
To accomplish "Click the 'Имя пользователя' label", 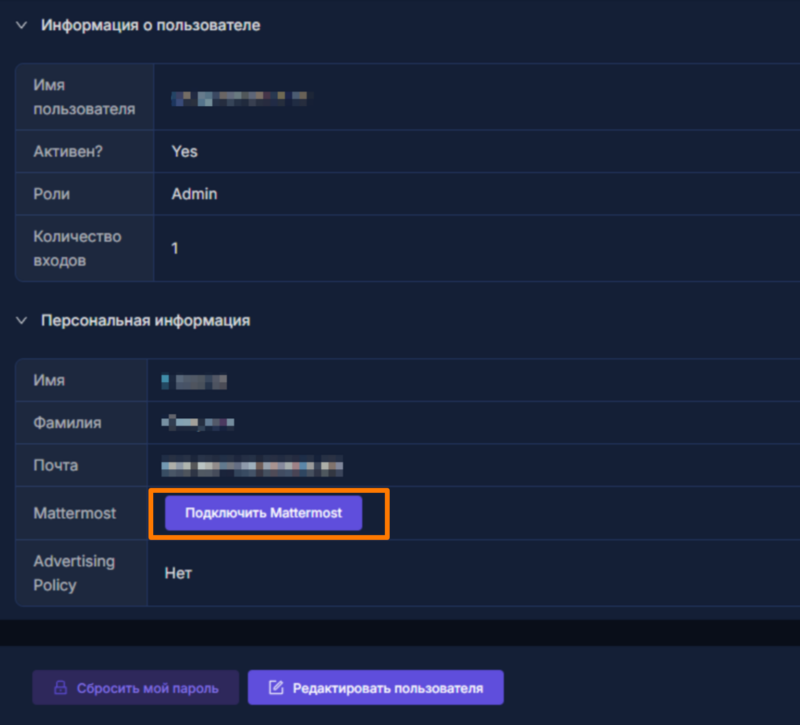I will 84,97.
